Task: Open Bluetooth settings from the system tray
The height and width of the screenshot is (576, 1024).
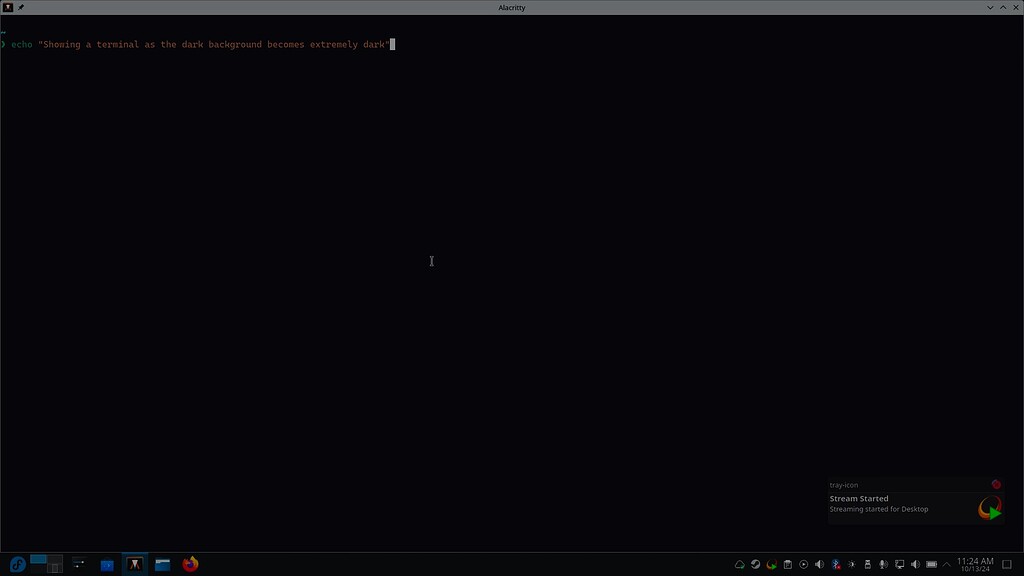Action: pyautogui.click(x=835, y=563)
